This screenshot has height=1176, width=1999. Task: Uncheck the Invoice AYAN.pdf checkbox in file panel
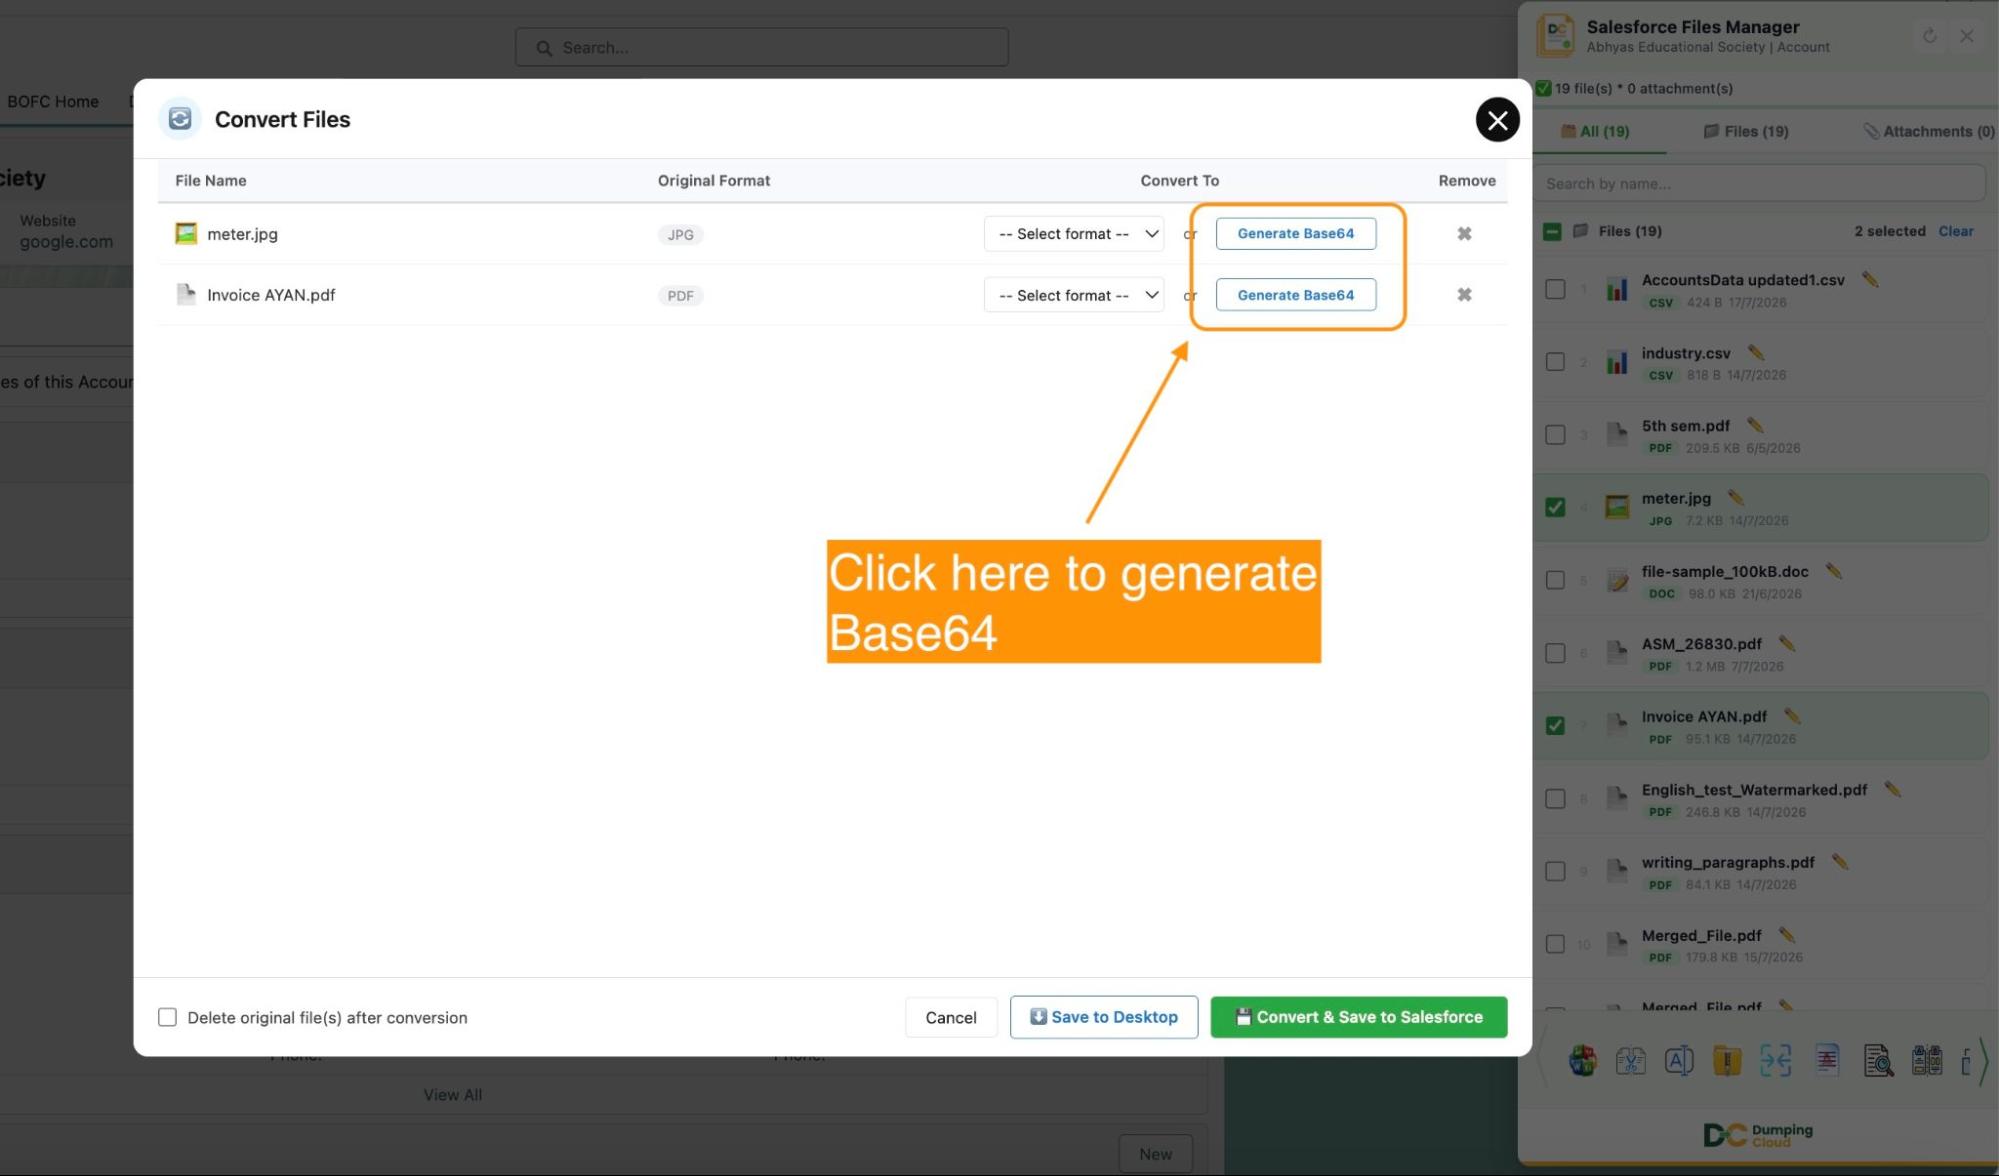[x=1555, y=725]
